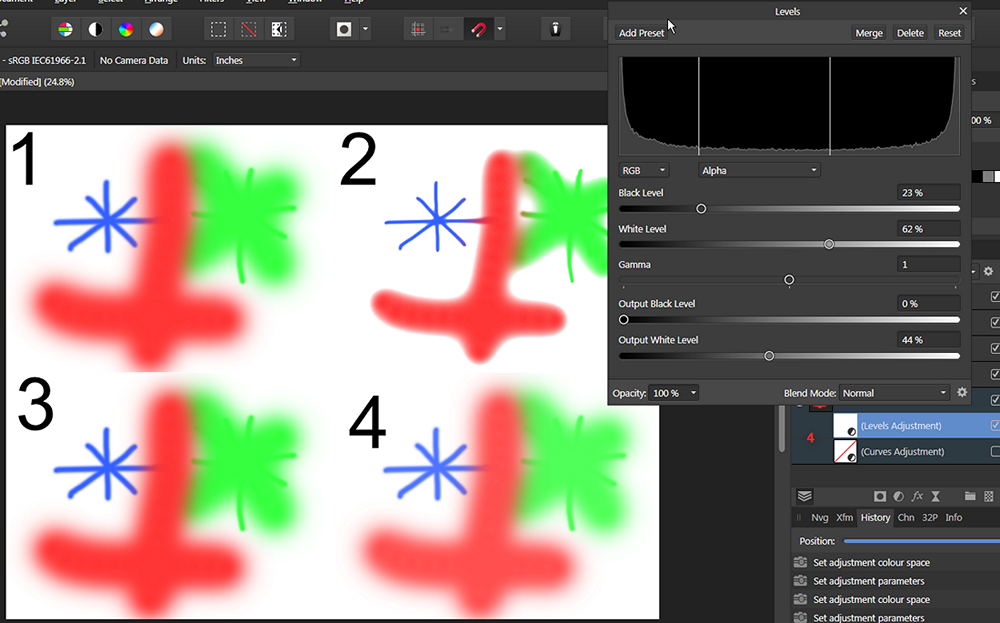Click the Levels Adjustment layer thumbnail
The width and height of the screenshot is (1000, 623).
[845, 425]
